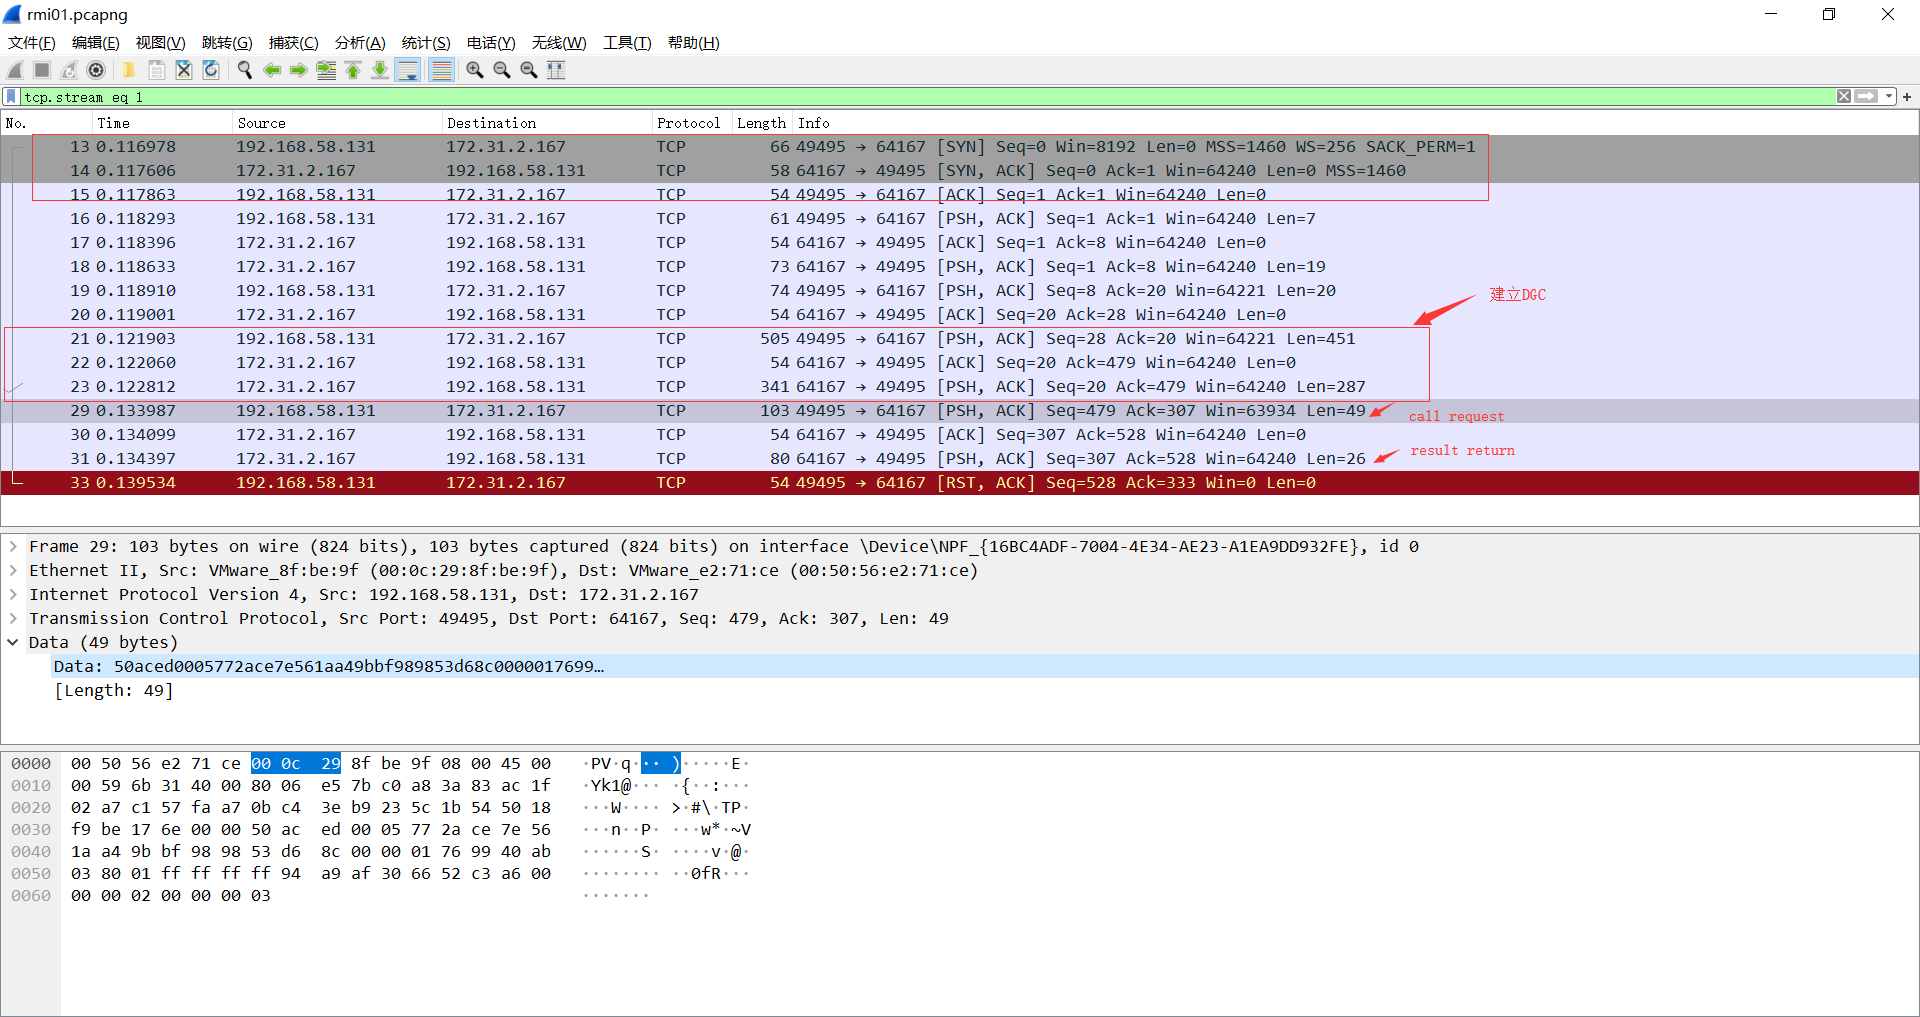Apply the display filter arrow

click(x=1866, y=97)
